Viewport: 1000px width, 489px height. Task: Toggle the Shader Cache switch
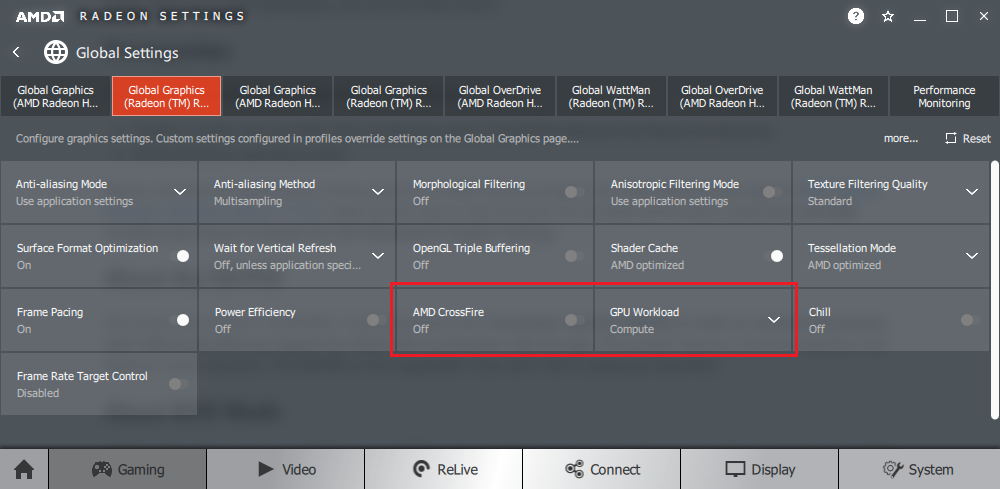(772, 256)
